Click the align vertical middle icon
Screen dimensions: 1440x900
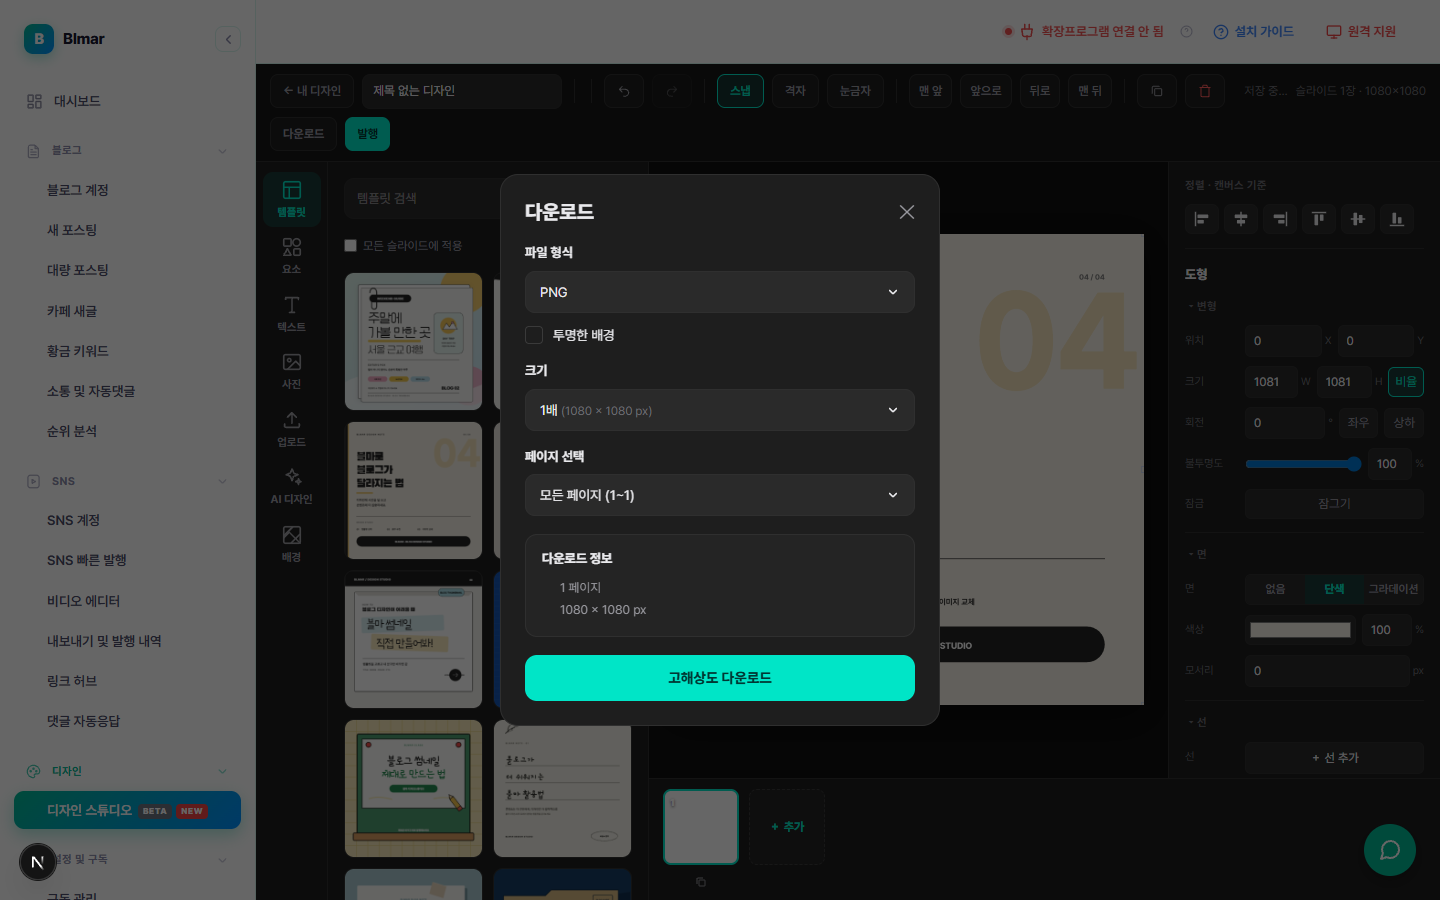1358,219
